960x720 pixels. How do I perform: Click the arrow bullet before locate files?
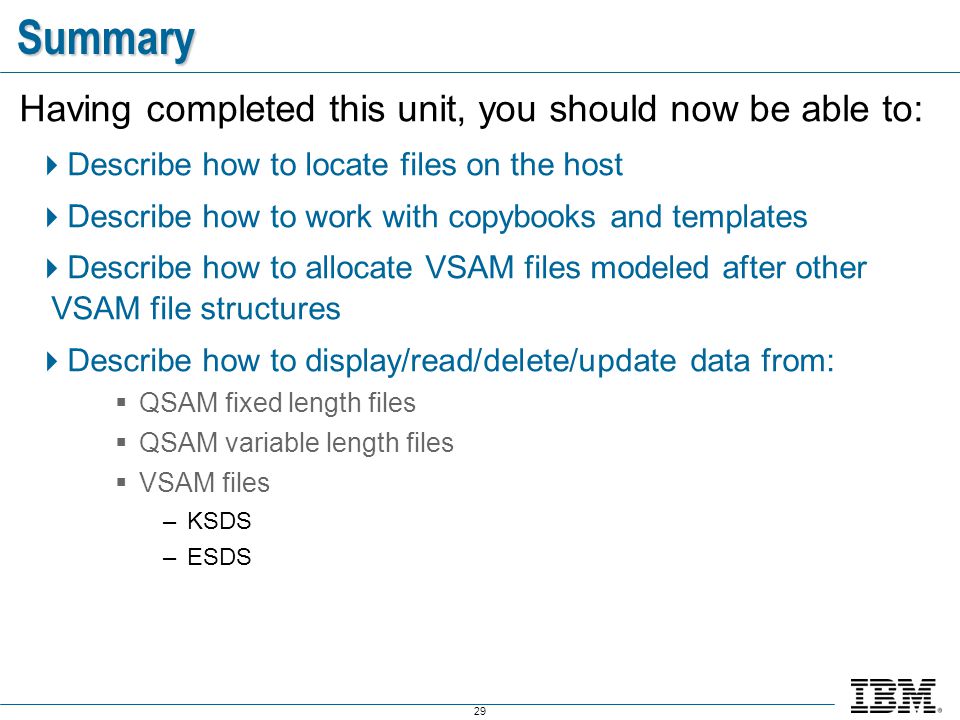52,165
